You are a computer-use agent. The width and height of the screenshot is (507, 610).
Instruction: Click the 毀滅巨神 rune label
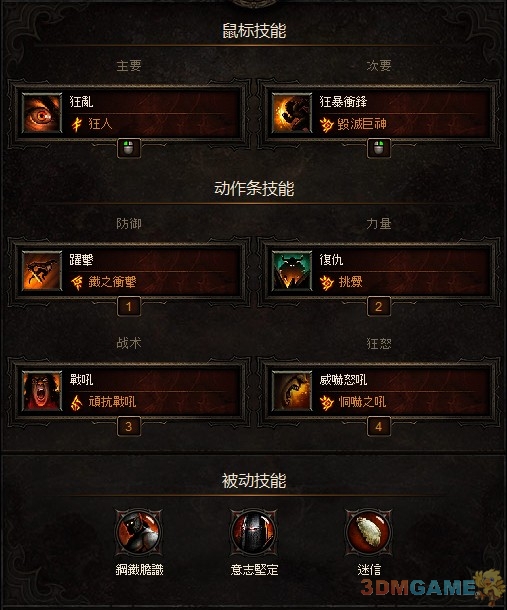tap(362, 124)
